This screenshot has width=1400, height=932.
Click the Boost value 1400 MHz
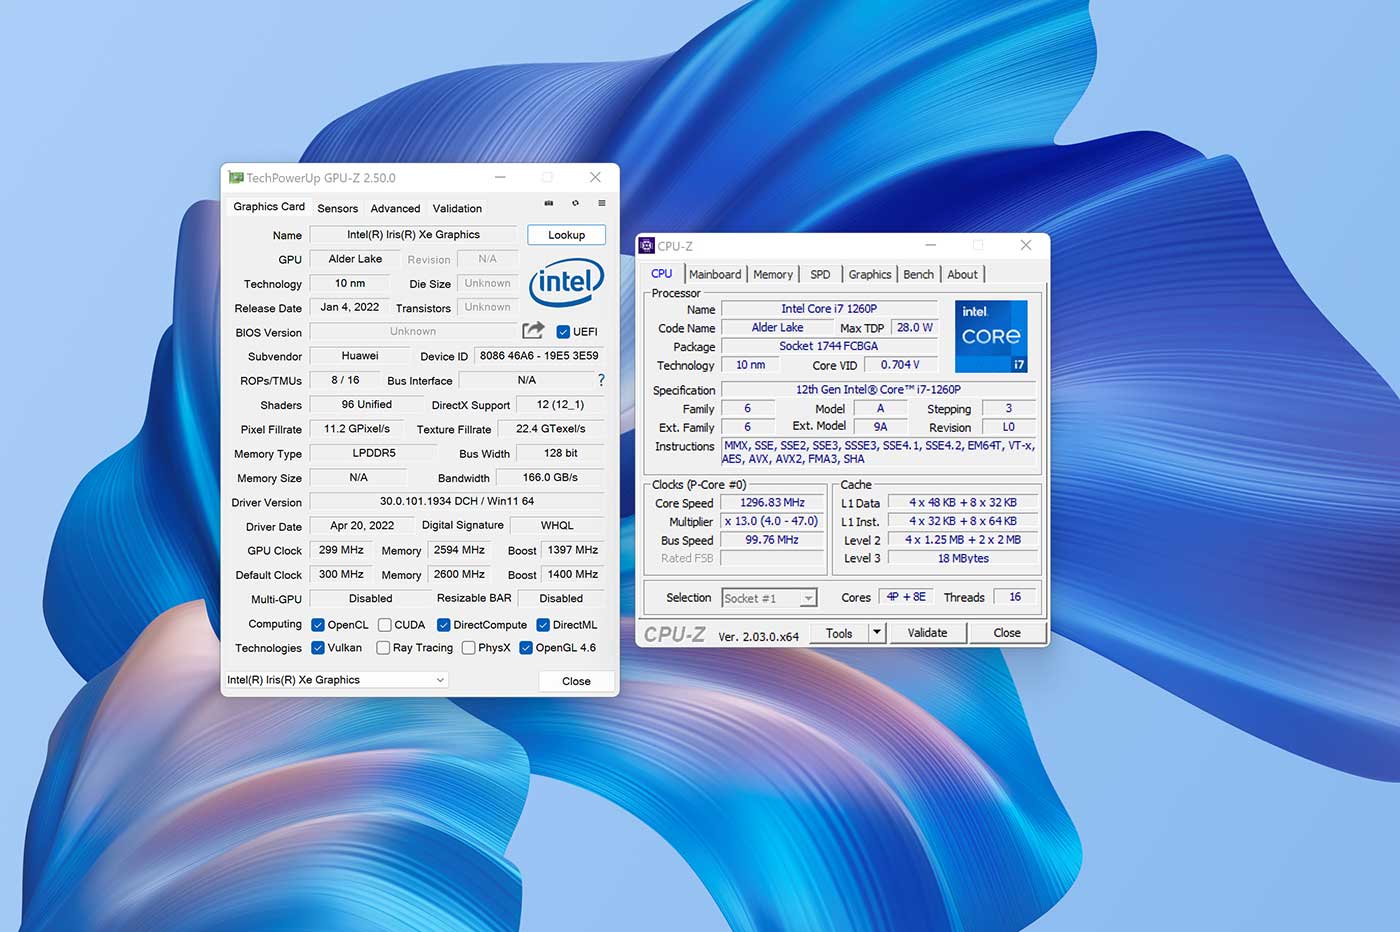pos(573,574)
